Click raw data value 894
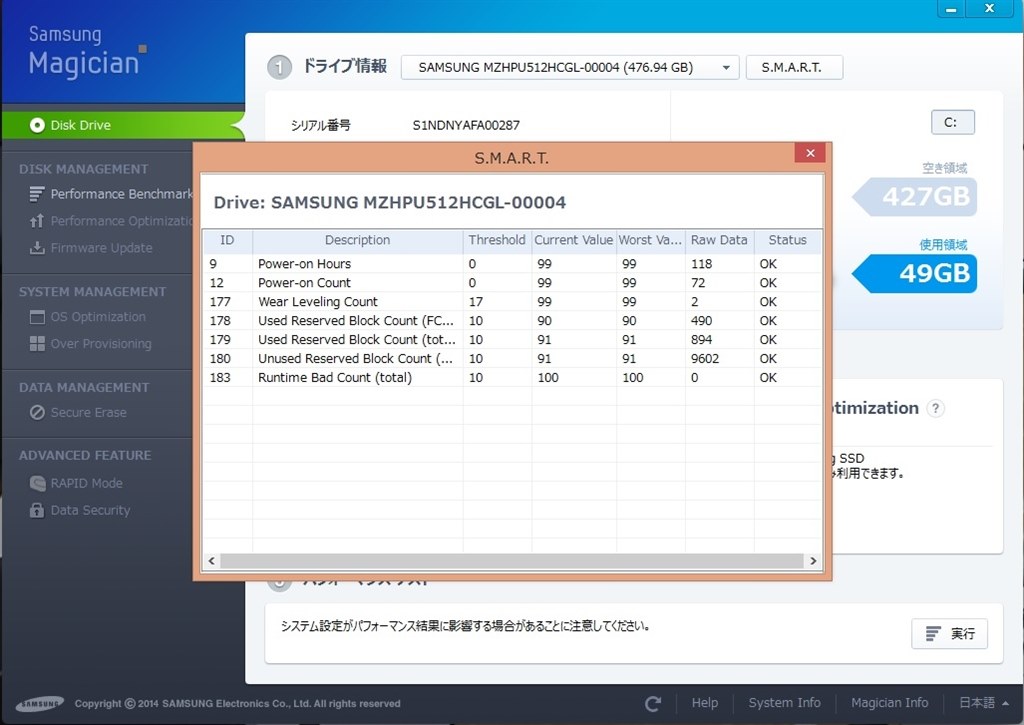Image resolution: width=1024 pixels, height=725 pixels. [x=701, y=340]
